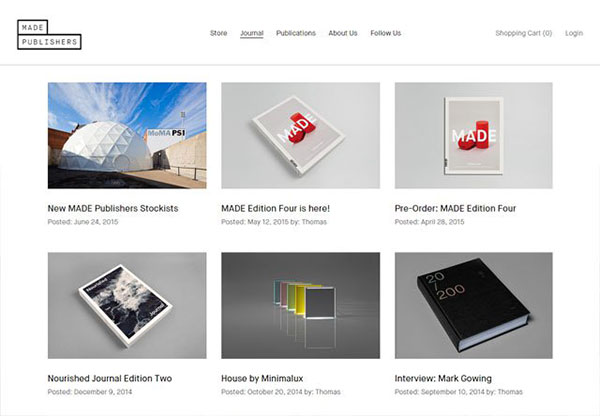
Task: Open the Nourished Journal Edition Two title
Action: 110,378
